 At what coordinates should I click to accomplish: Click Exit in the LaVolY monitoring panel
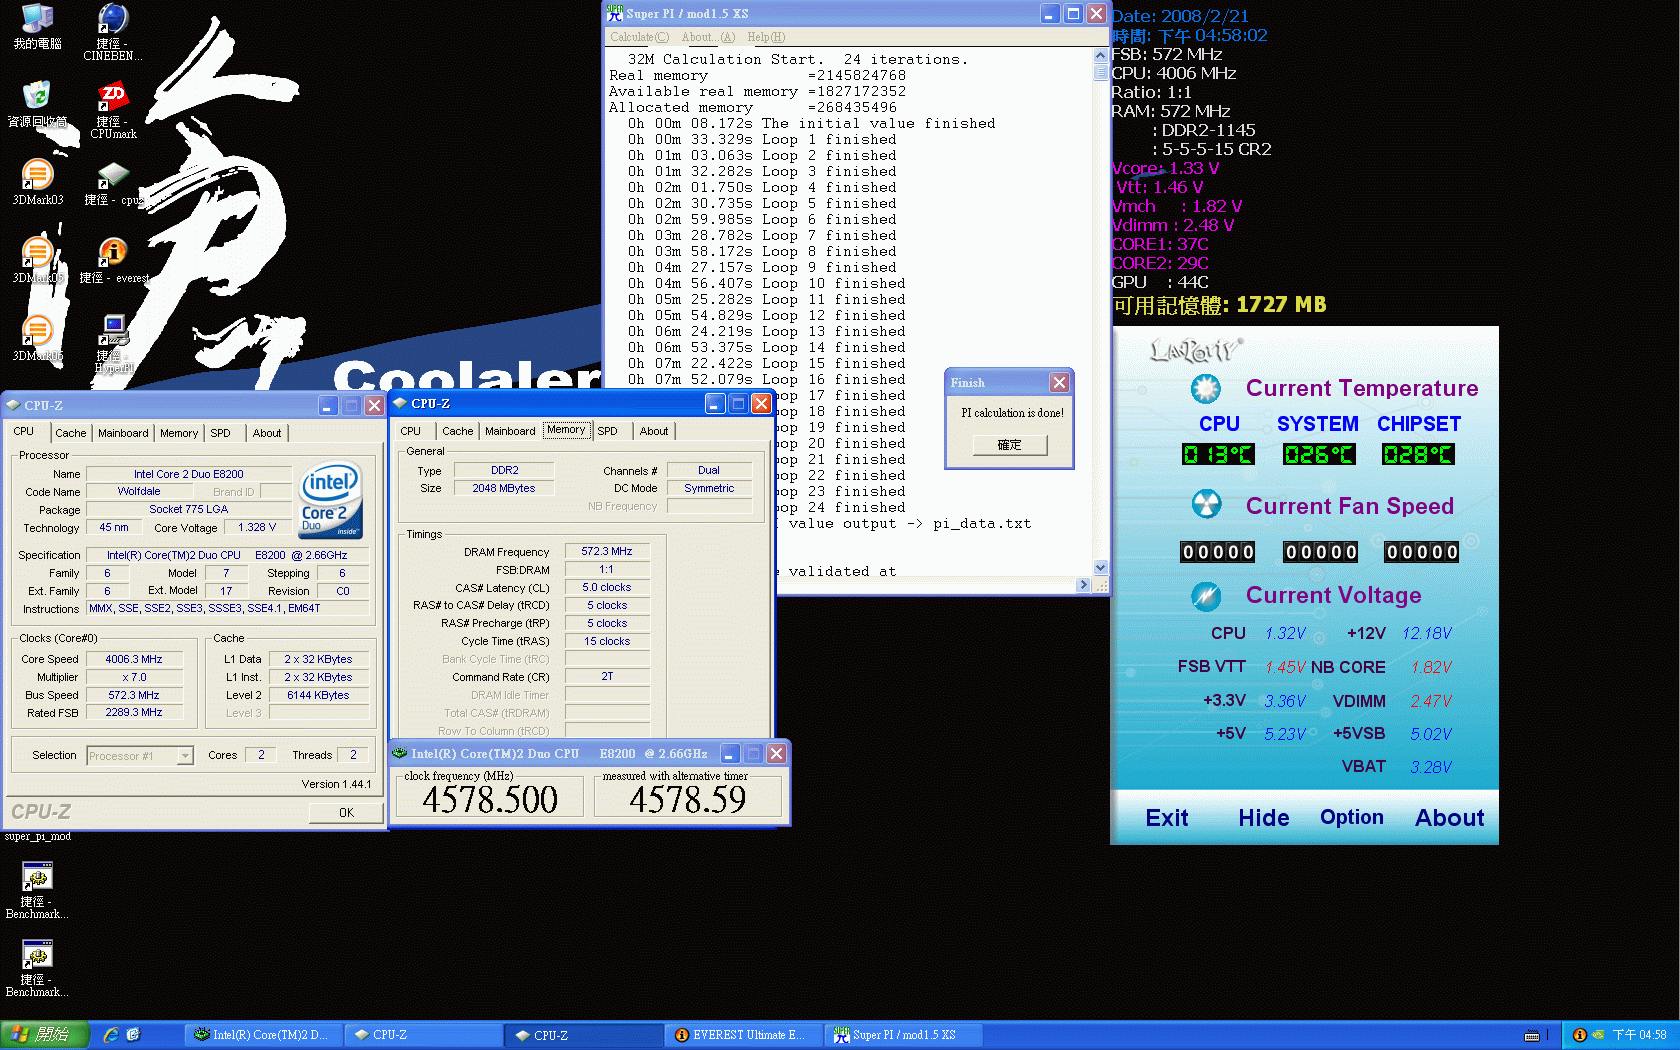(1166, 817)
